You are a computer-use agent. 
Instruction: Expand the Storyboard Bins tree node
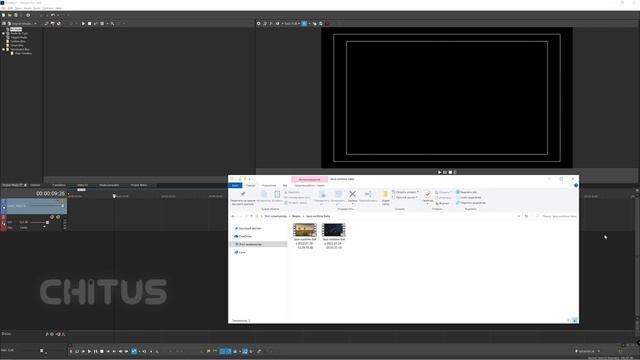coord(4,49)
